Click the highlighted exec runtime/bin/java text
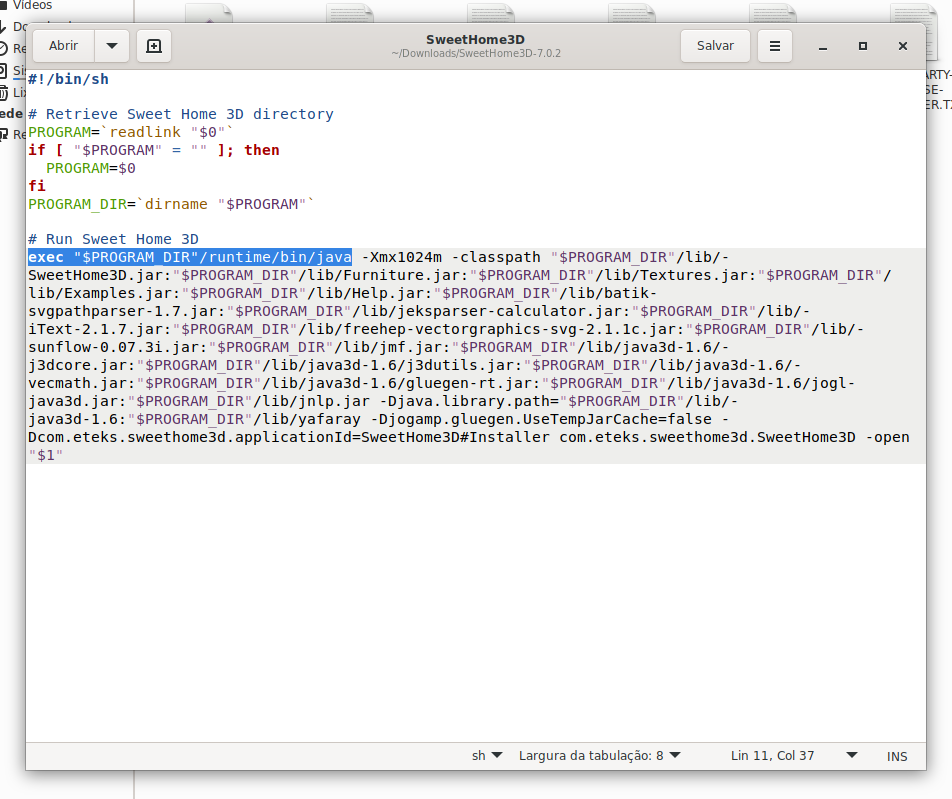 point(189,257)
